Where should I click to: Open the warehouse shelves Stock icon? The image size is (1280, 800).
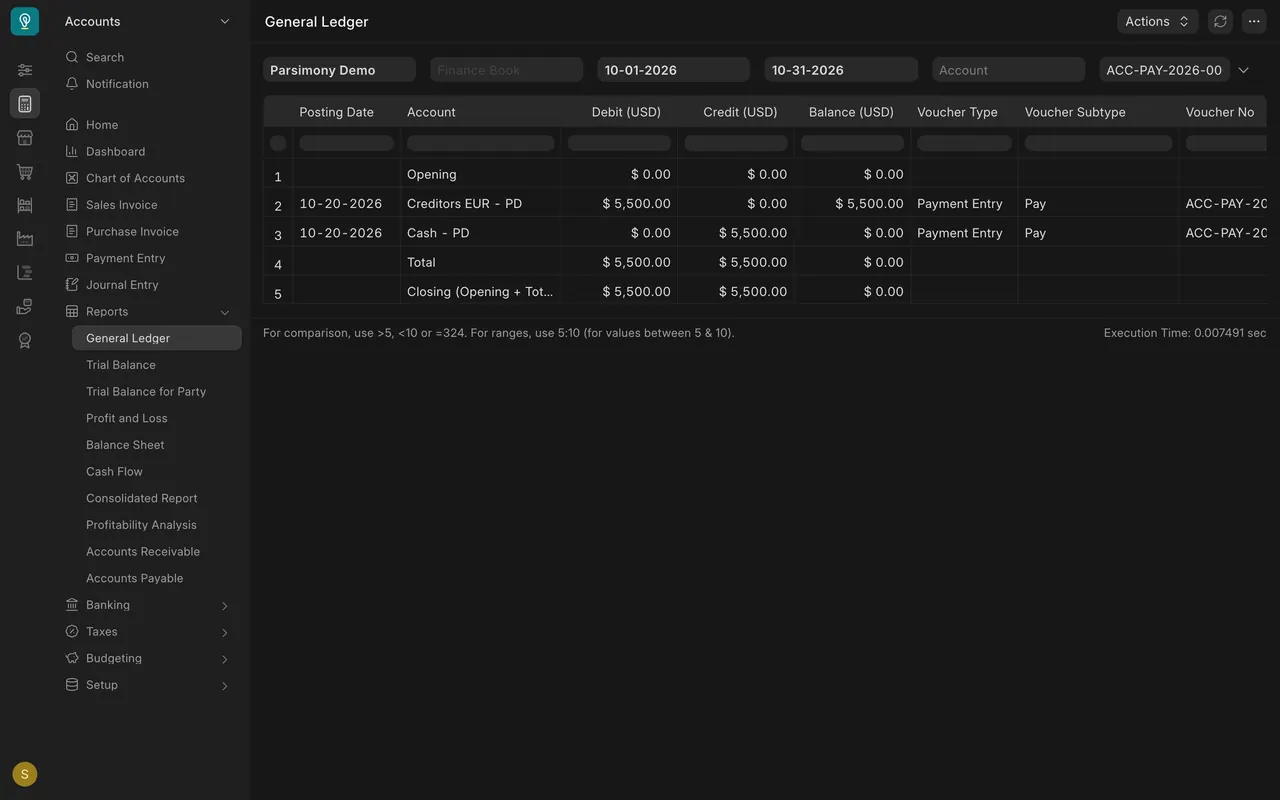click(25, 205)
